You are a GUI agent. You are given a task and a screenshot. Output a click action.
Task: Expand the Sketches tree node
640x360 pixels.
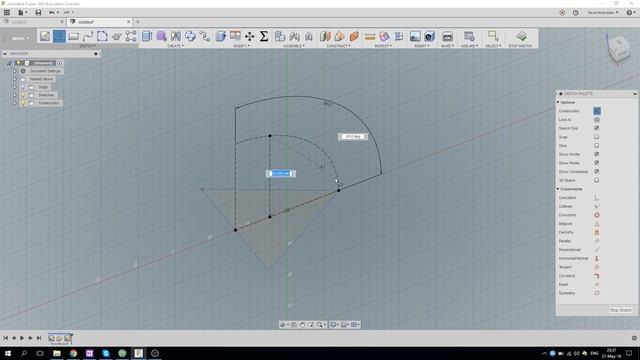coord(15,95)
